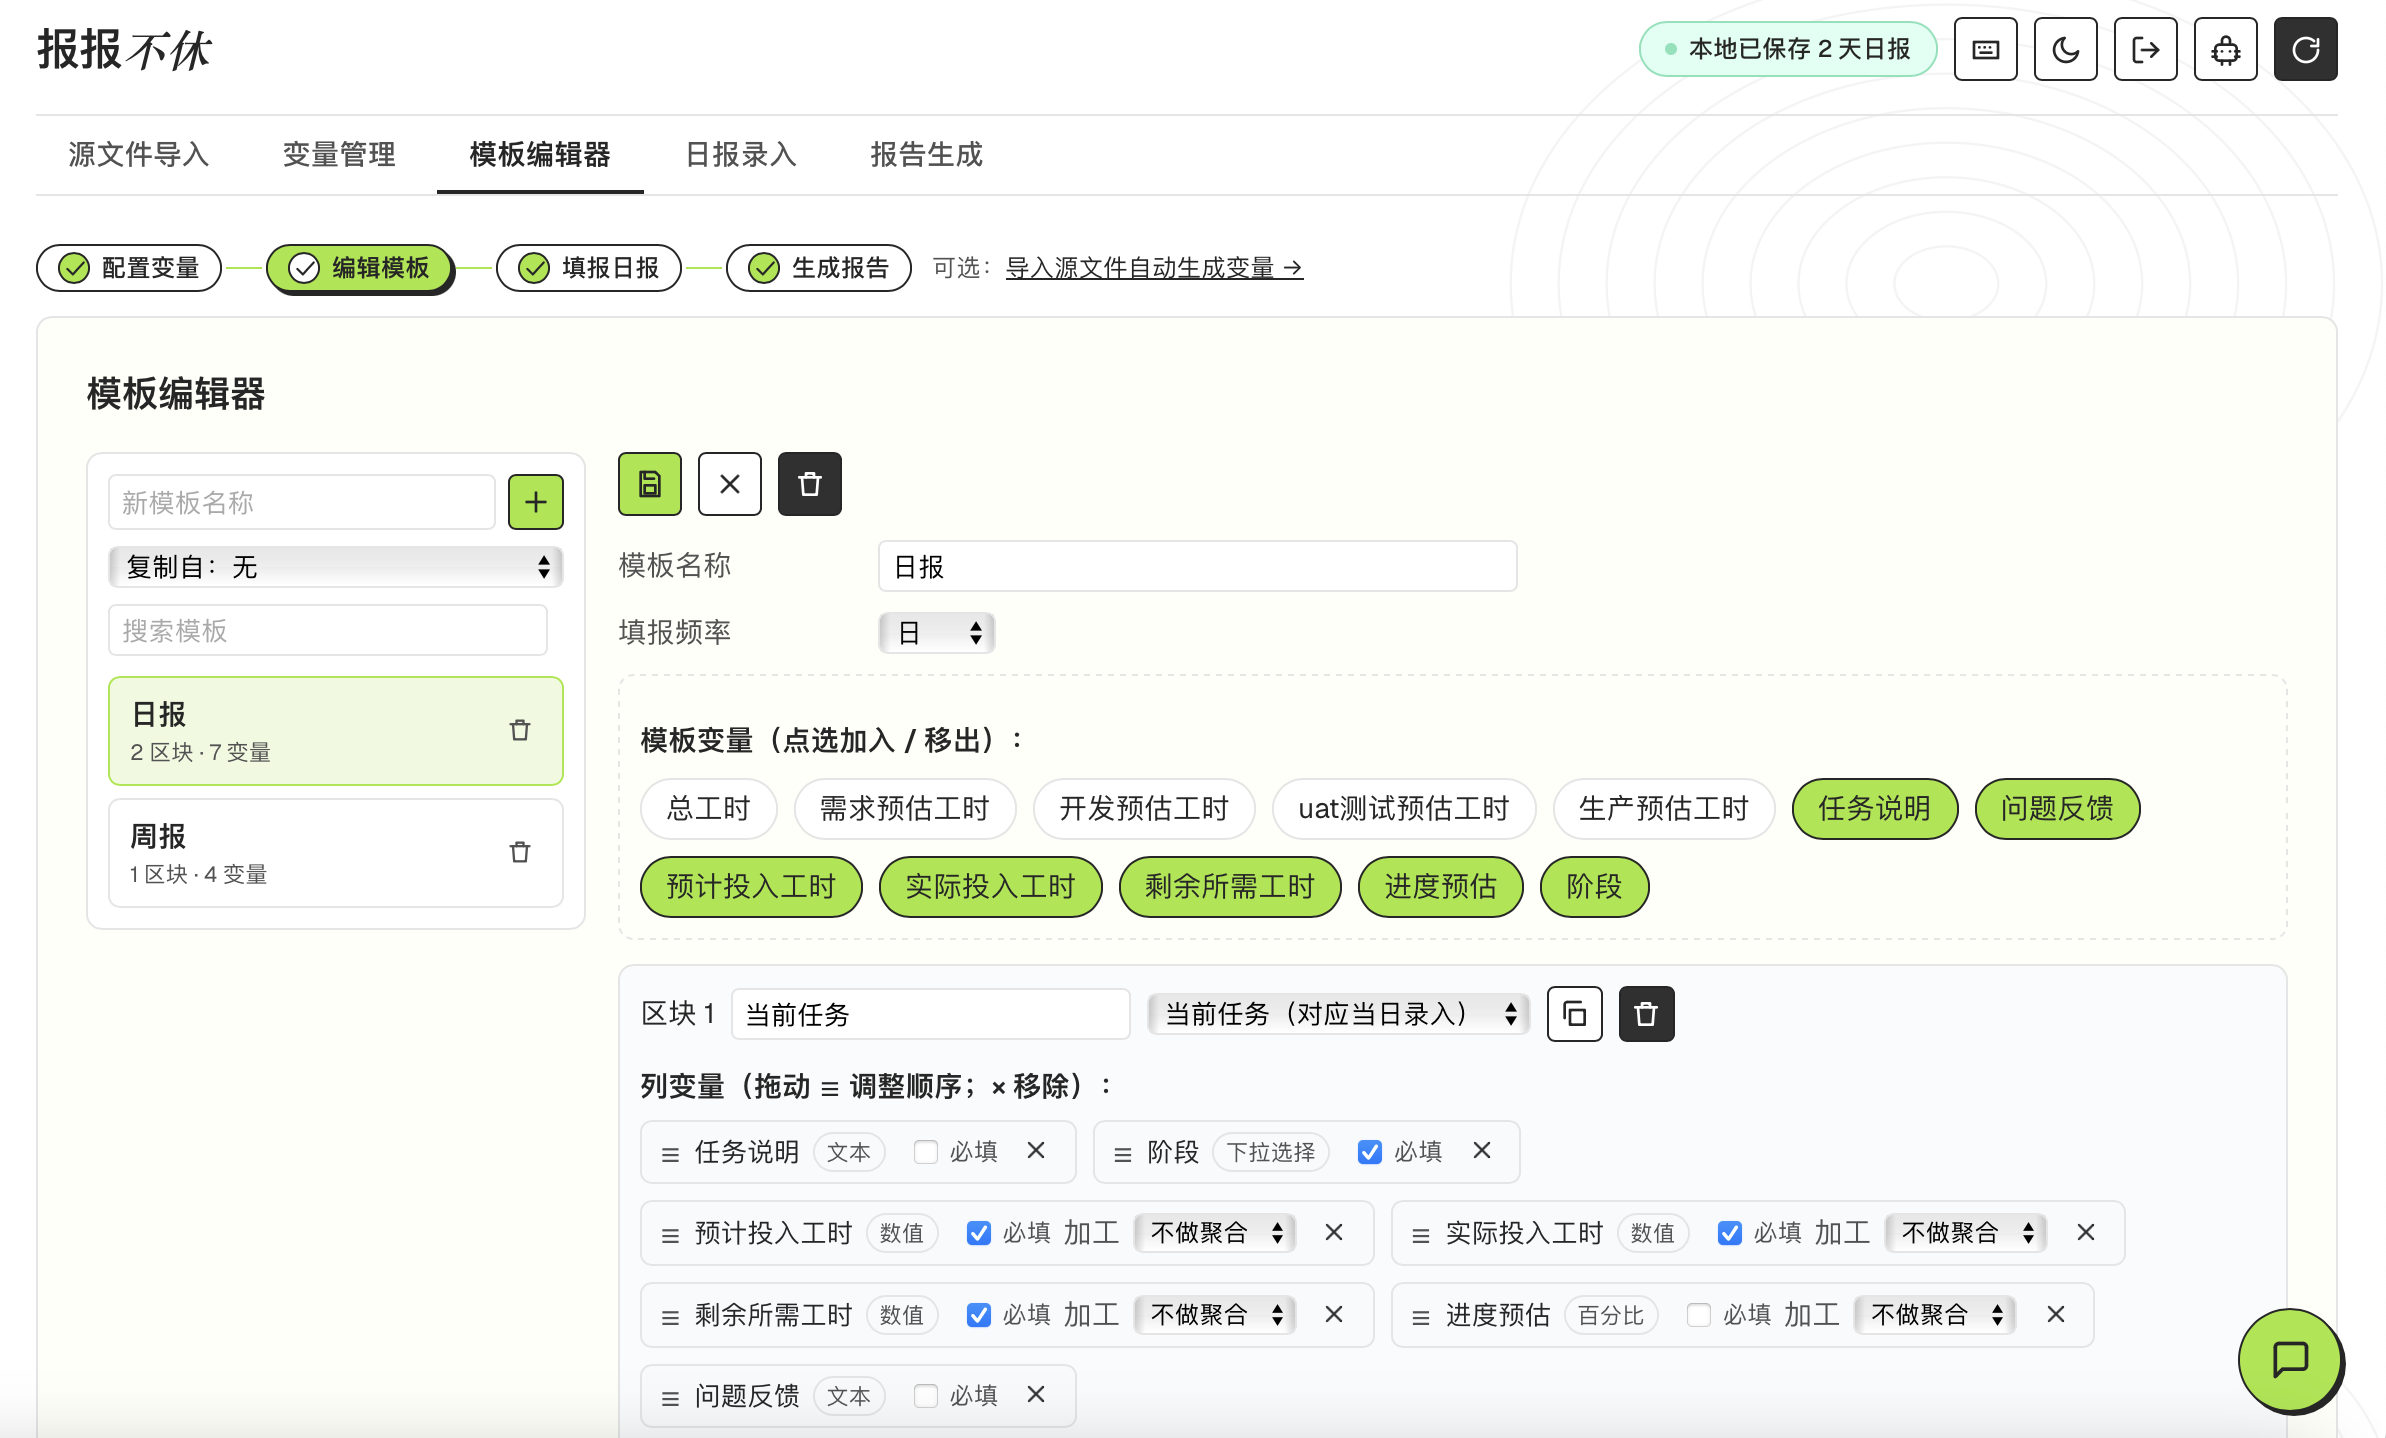Uncheck 必填 for 剩余所需工时
Image resolution: width=2386 pixels, height=1438 pixels.
pyautogui.click(x=979, y=1315)
